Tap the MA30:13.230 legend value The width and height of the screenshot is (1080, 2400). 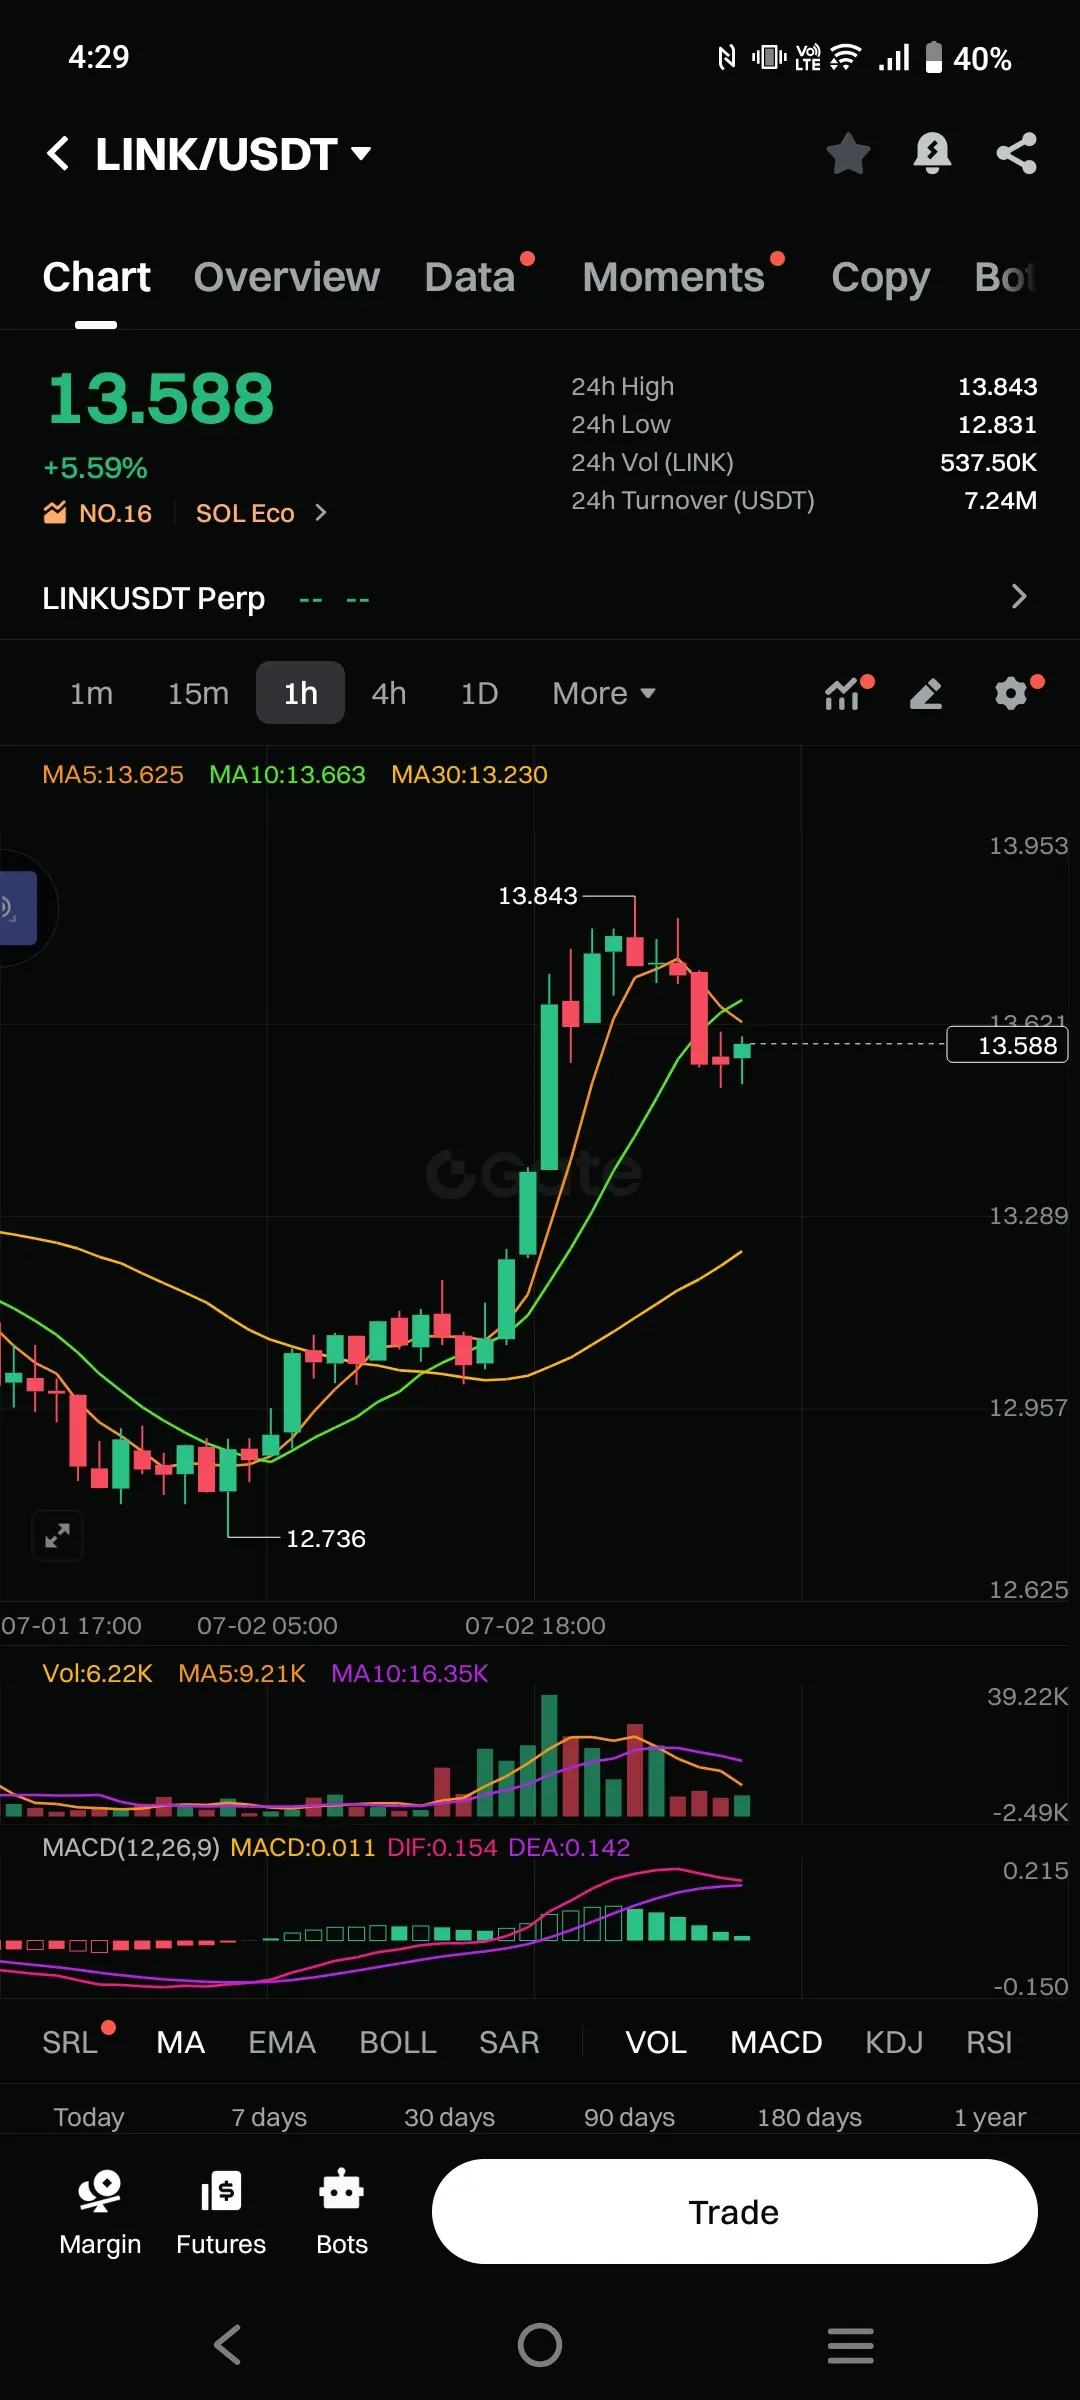pos(469,775)
